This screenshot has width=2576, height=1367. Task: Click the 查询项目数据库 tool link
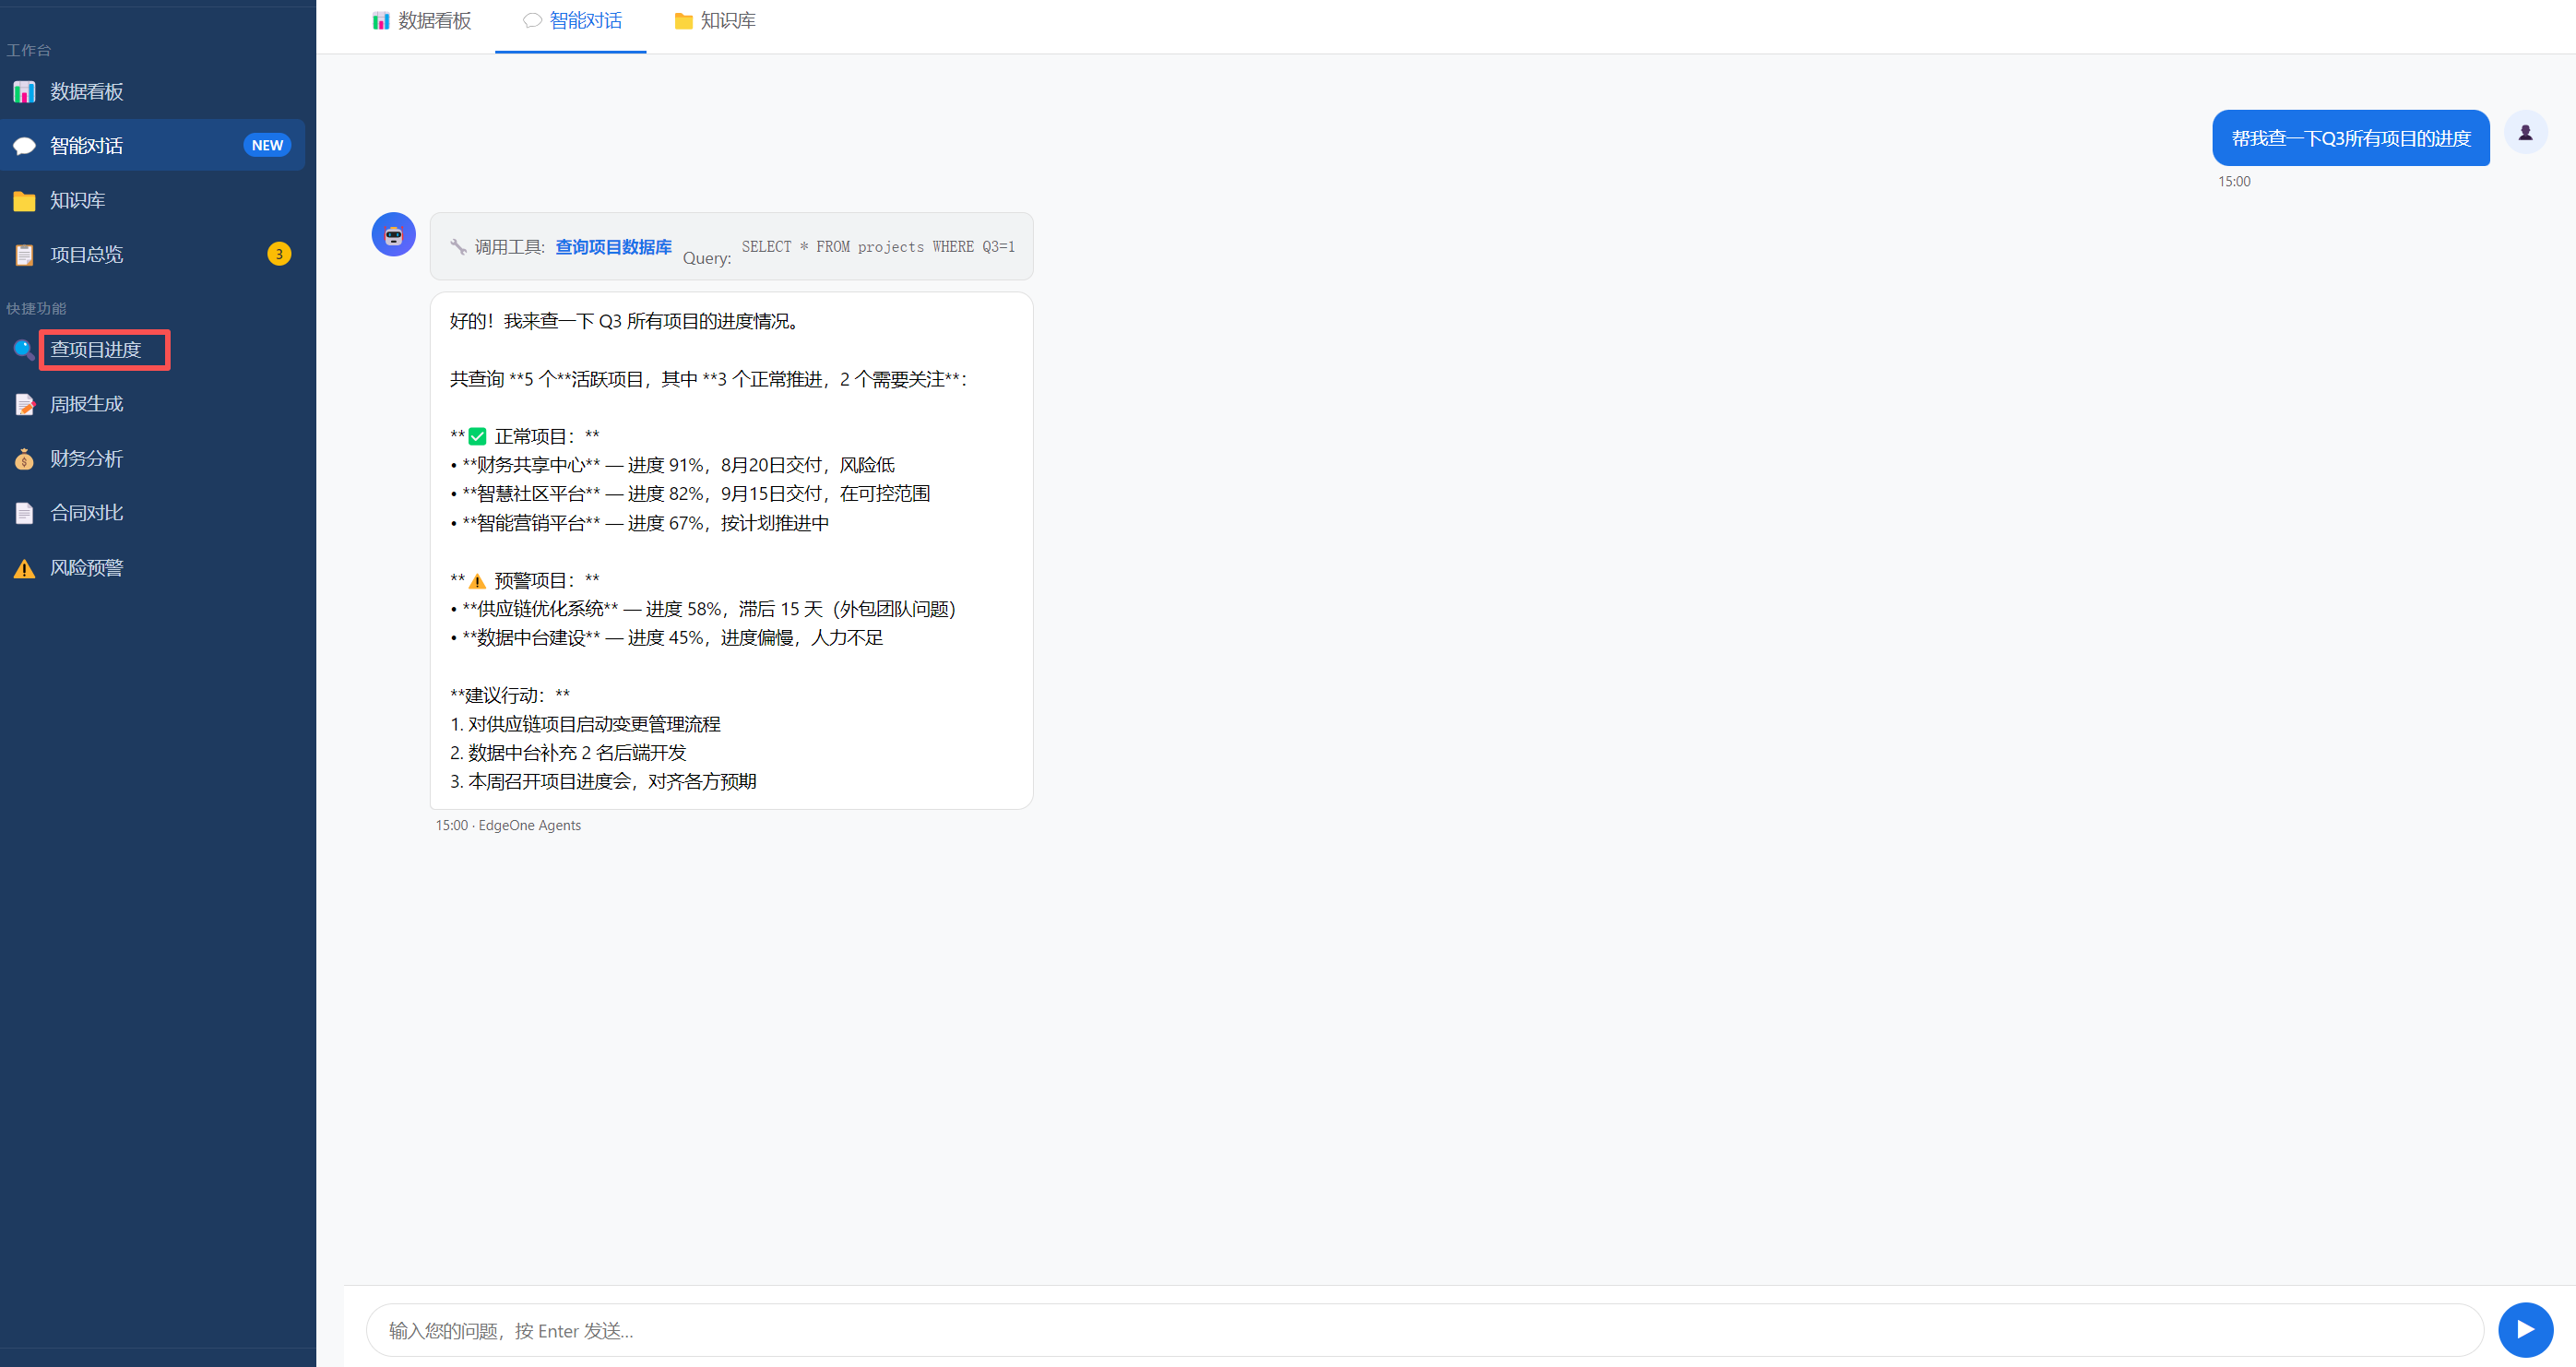pyautogui.click(x=613, y=247)
